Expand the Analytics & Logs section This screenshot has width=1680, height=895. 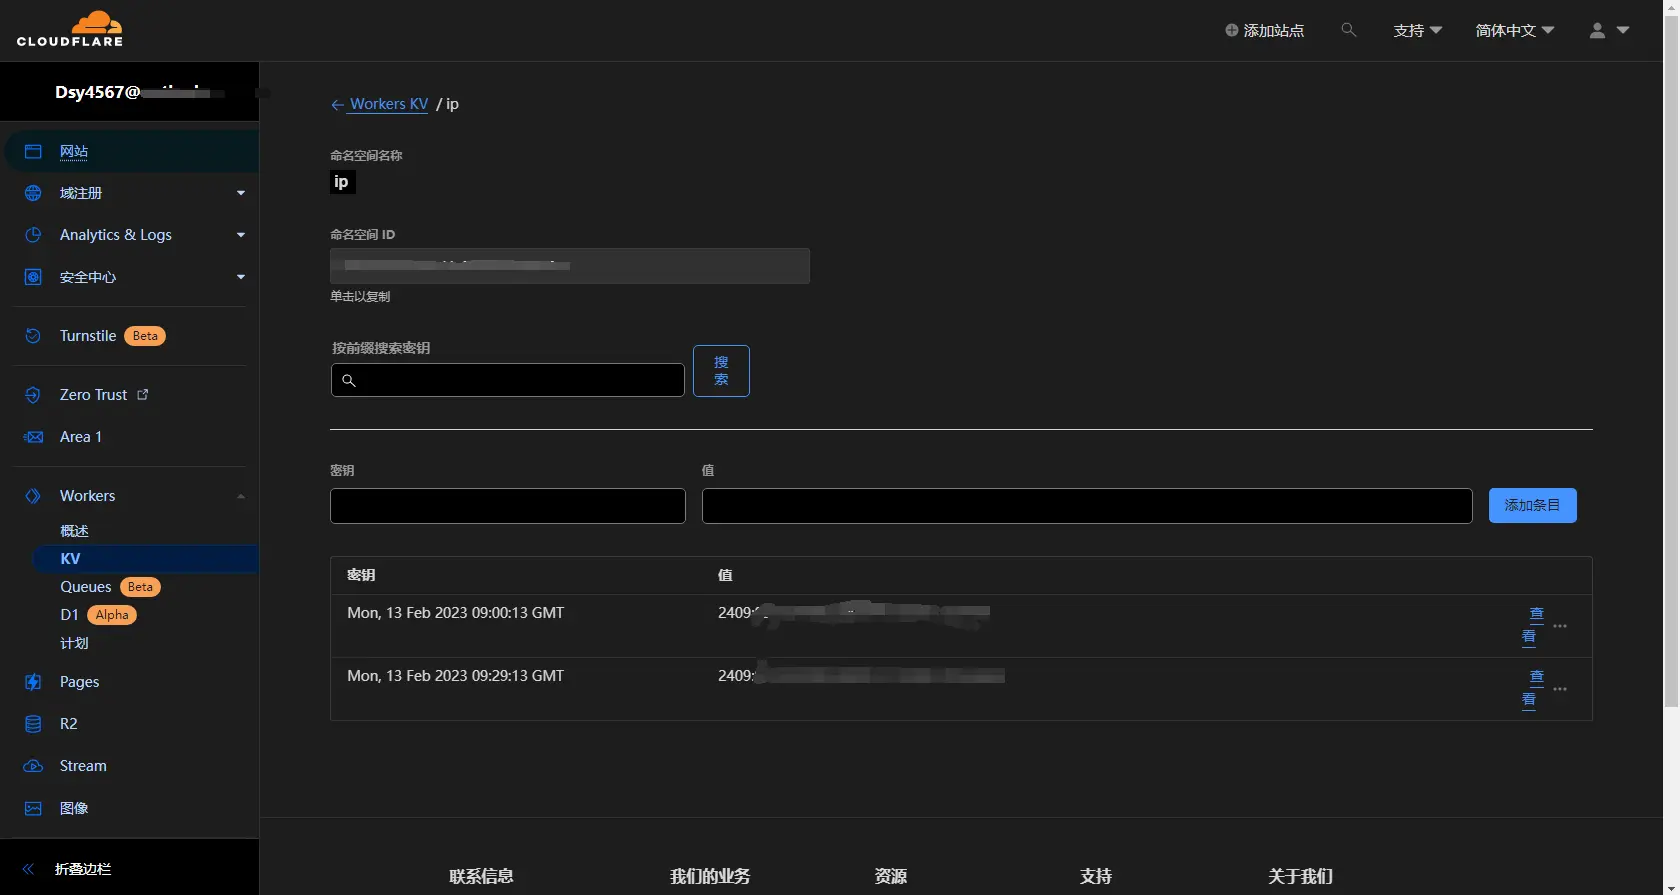(x=240, y=235)
